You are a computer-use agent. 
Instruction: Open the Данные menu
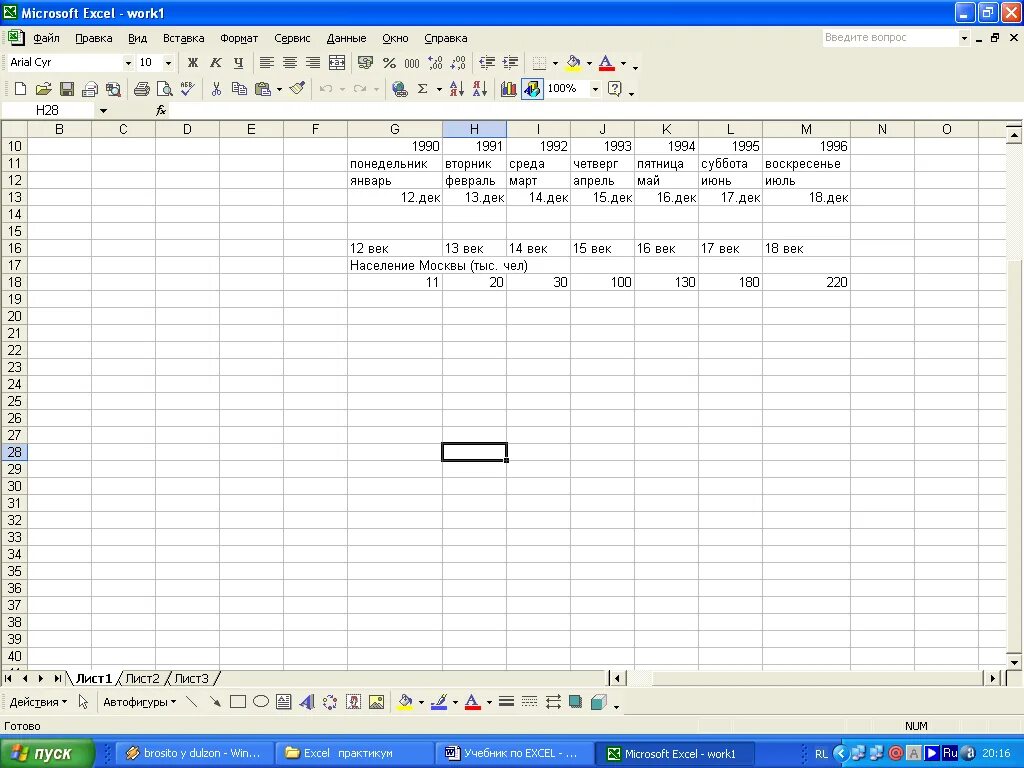[x=346, y=39]
